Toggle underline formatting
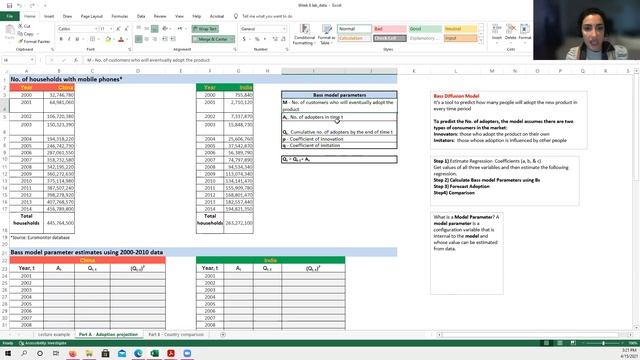Screen dimensions: 640x360 click(x=77, y=39)
